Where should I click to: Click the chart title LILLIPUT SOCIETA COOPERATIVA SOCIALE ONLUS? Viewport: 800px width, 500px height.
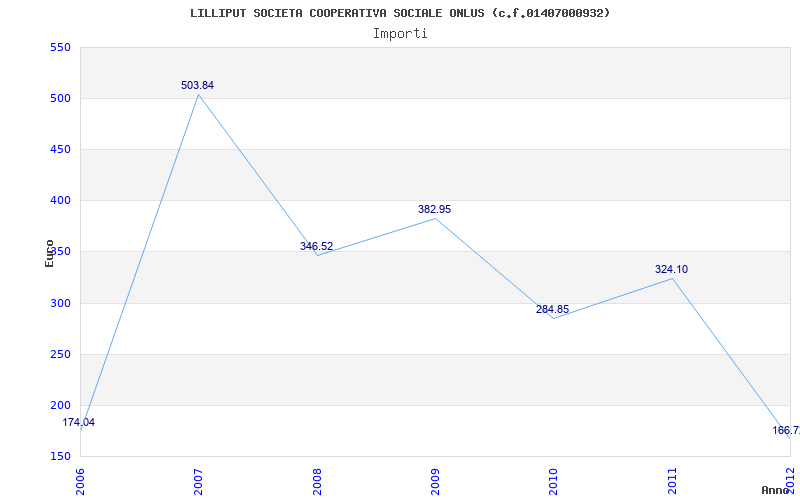coord(400,13)
